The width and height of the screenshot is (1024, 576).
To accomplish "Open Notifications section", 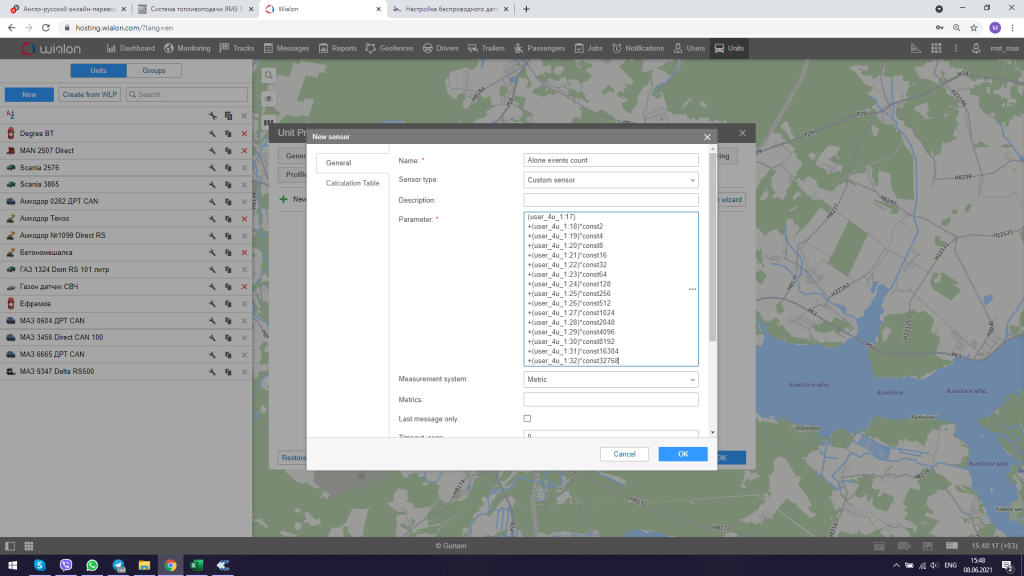I will [x=638, y=48].
